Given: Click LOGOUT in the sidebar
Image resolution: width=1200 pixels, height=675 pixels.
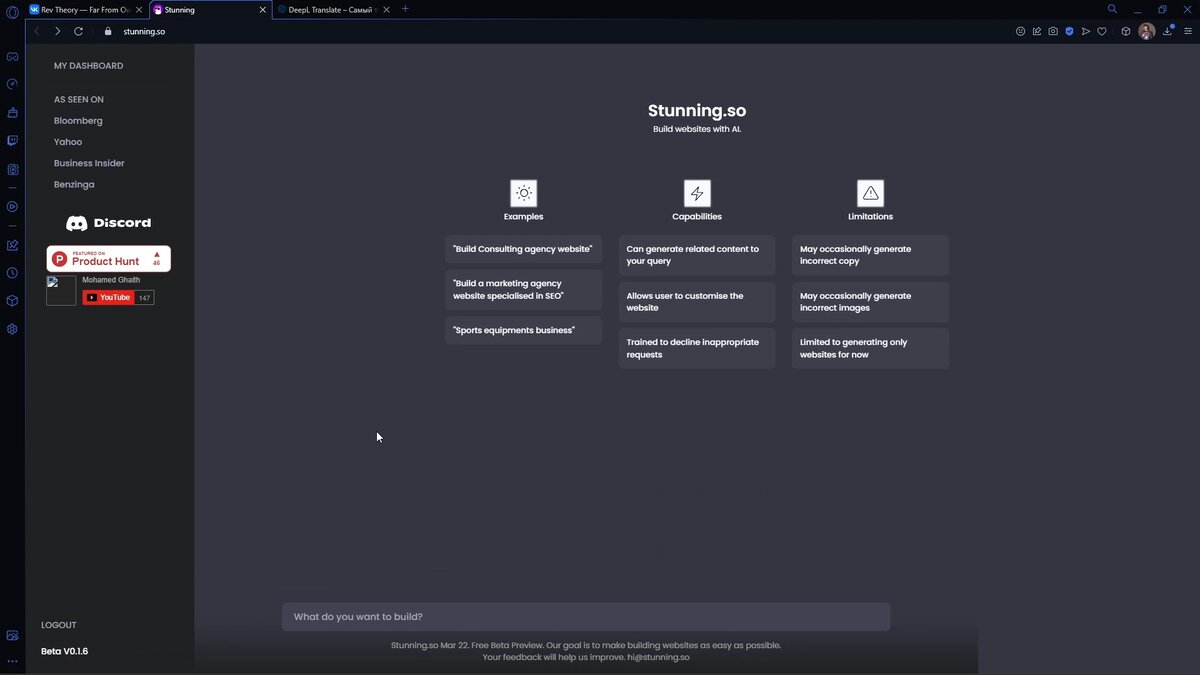Looking at the screenshot, I should 59,625.
